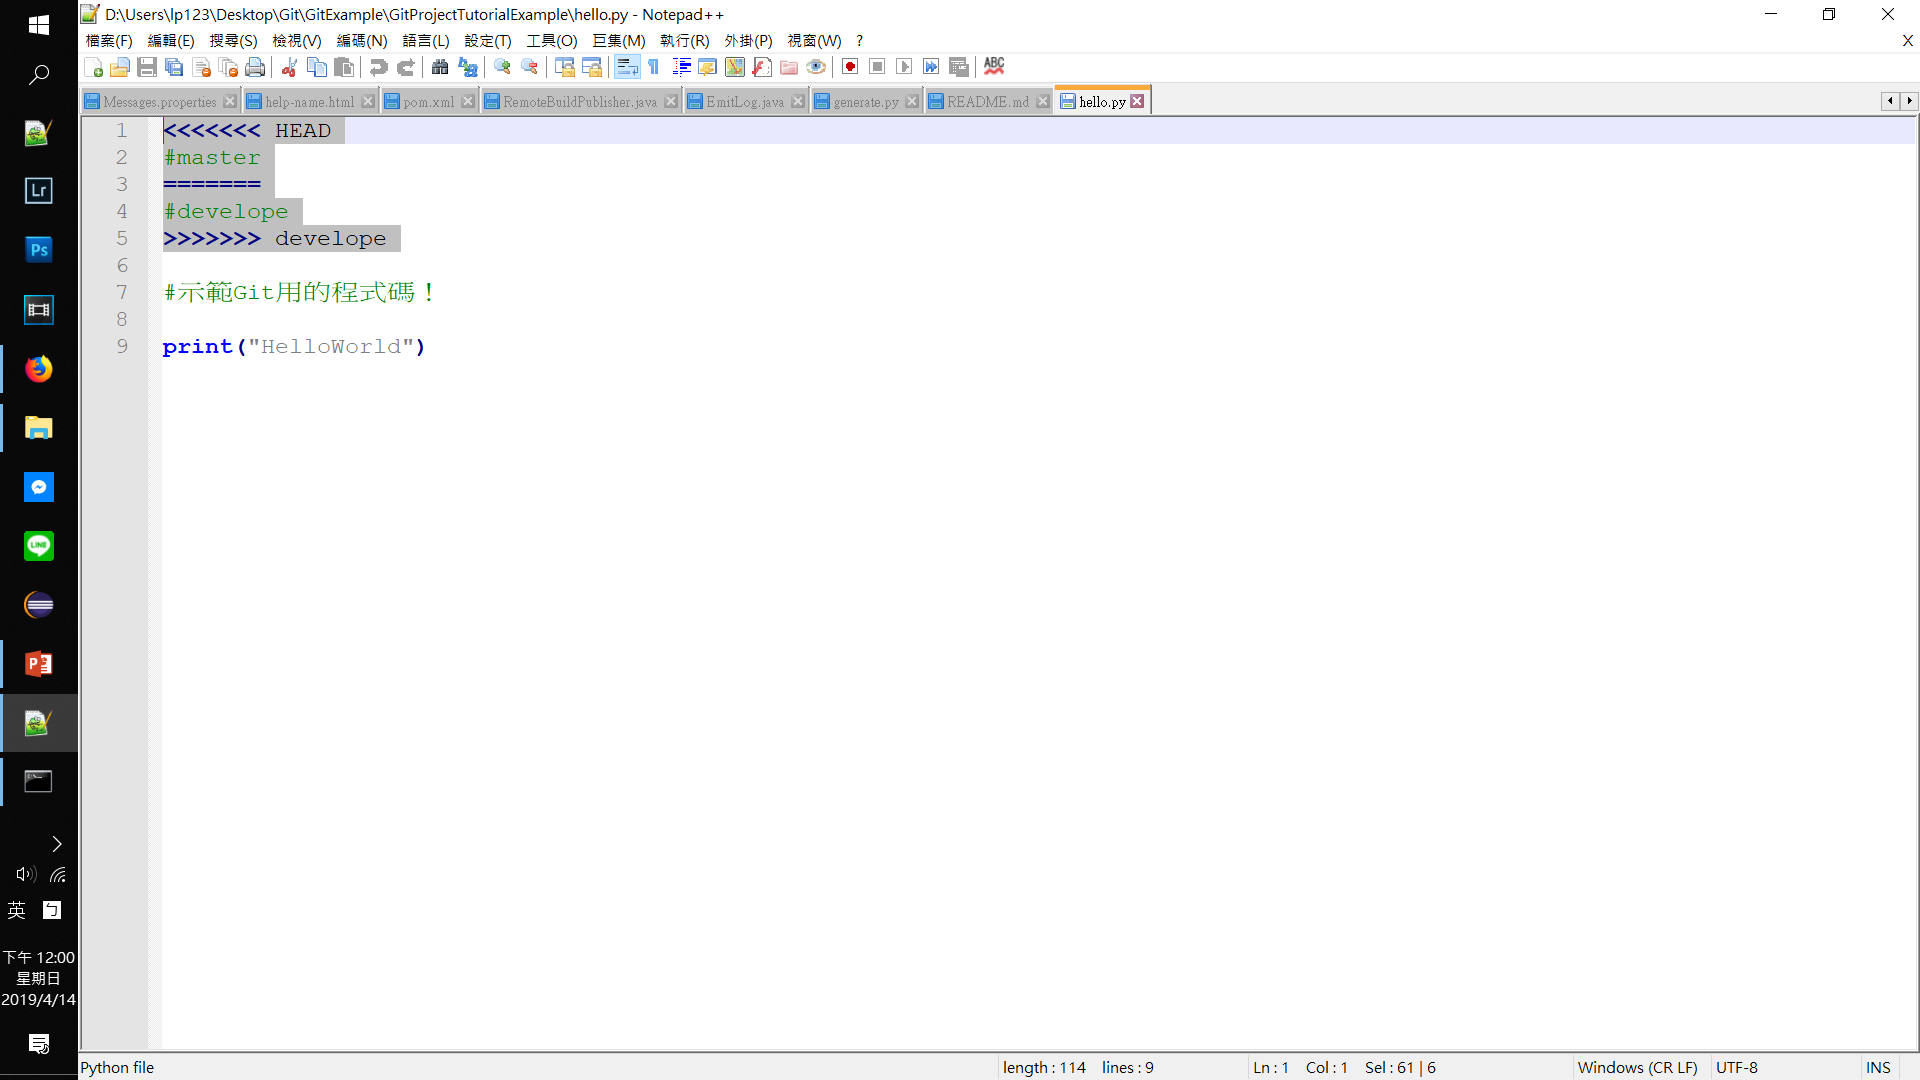1920x1080 pixels.
Task: Click the Print toolbar icon
Action: coord(255,67)
